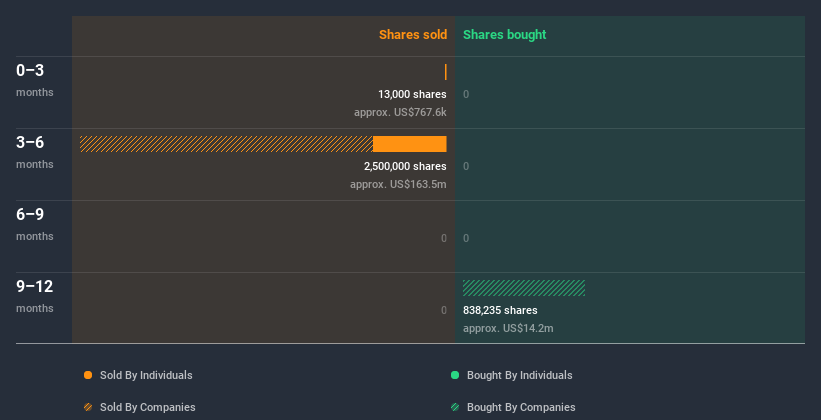821x420 pixels.
Task: Click the shares bought 0 in 6–9 months row
Action: [466, 238]
